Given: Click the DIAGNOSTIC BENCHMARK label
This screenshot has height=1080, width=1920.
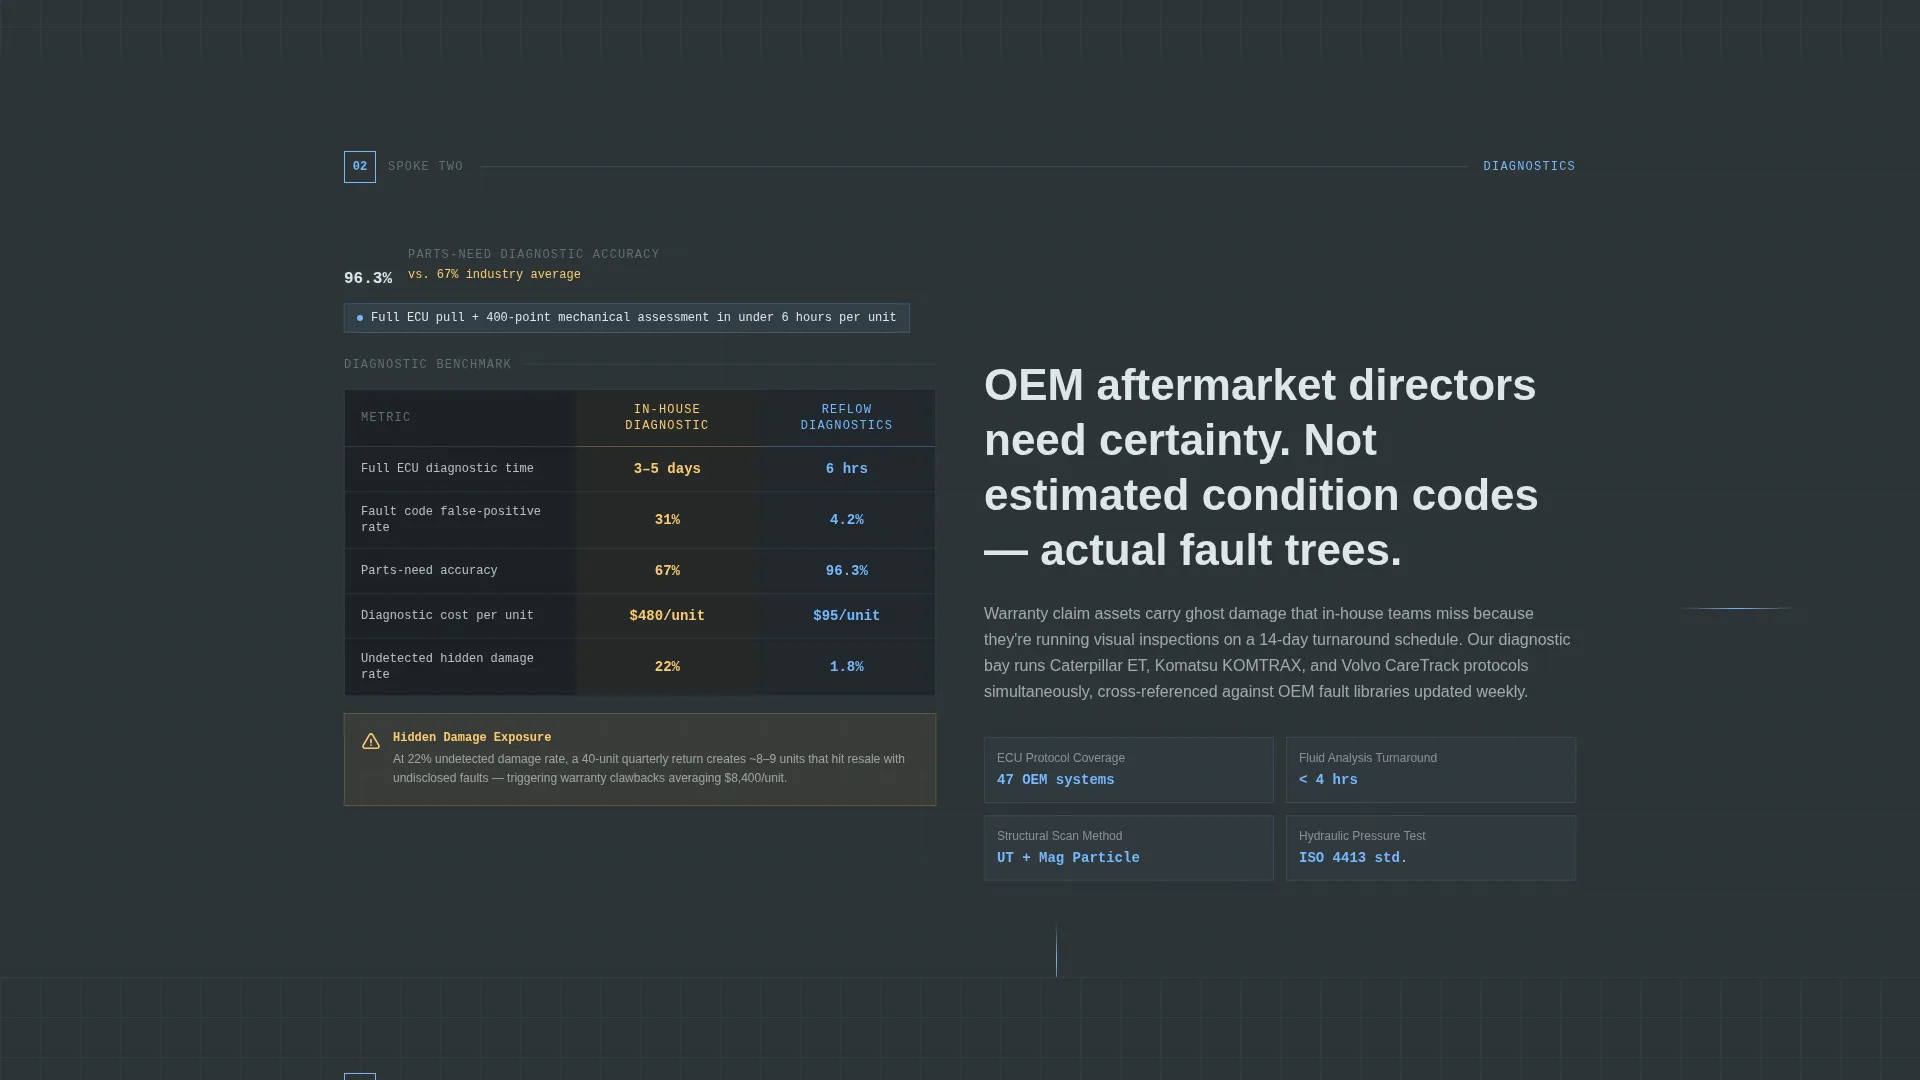Looking at the screenshot, I should [x=427, y=365].
